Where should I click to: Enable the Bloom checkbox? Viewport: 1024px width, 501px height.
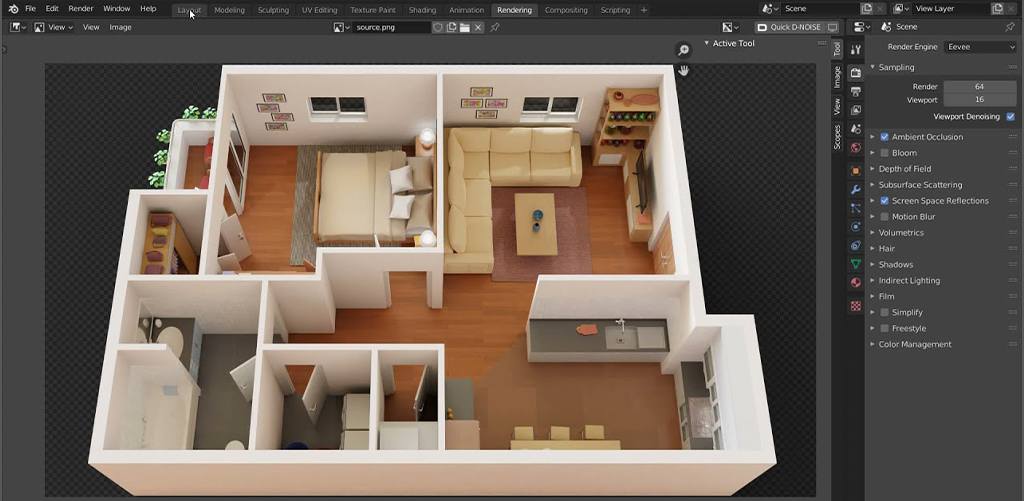(884, 153)
